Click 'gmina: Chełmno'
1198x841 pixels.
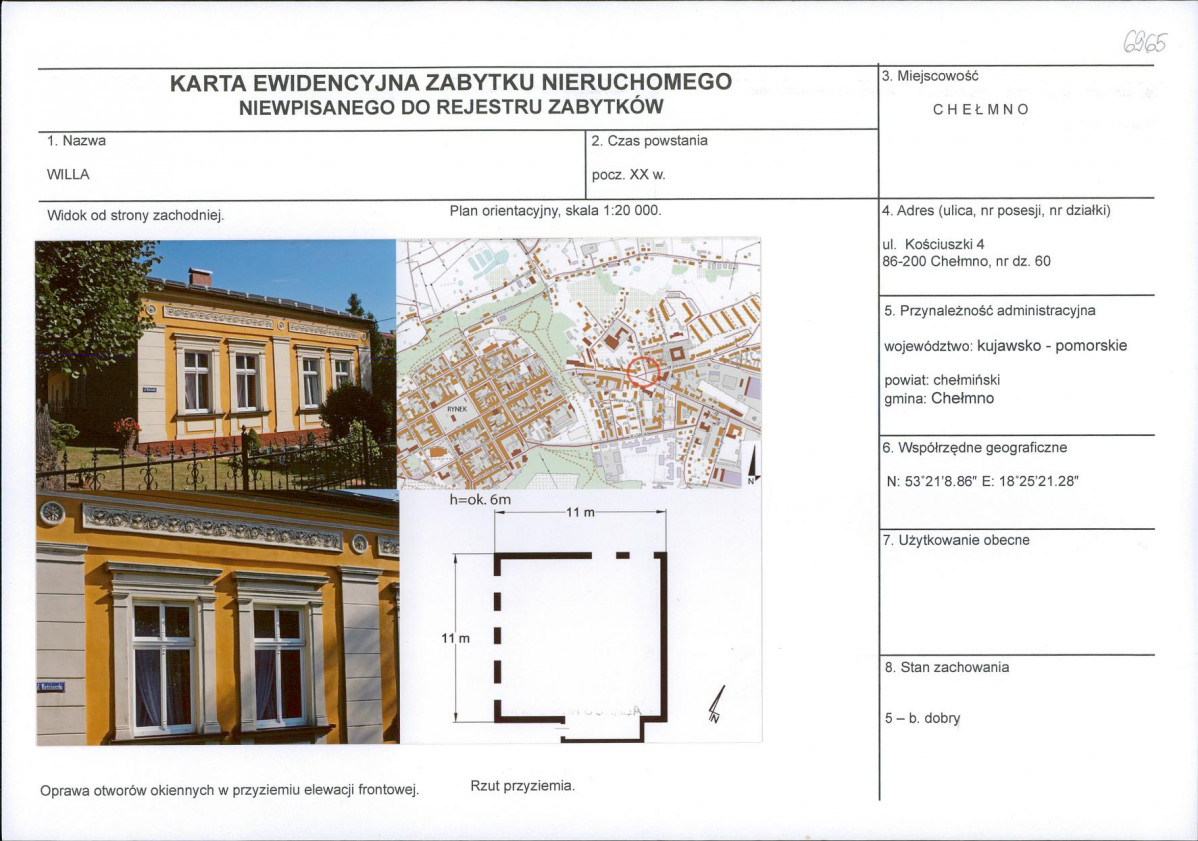(939, 399)
